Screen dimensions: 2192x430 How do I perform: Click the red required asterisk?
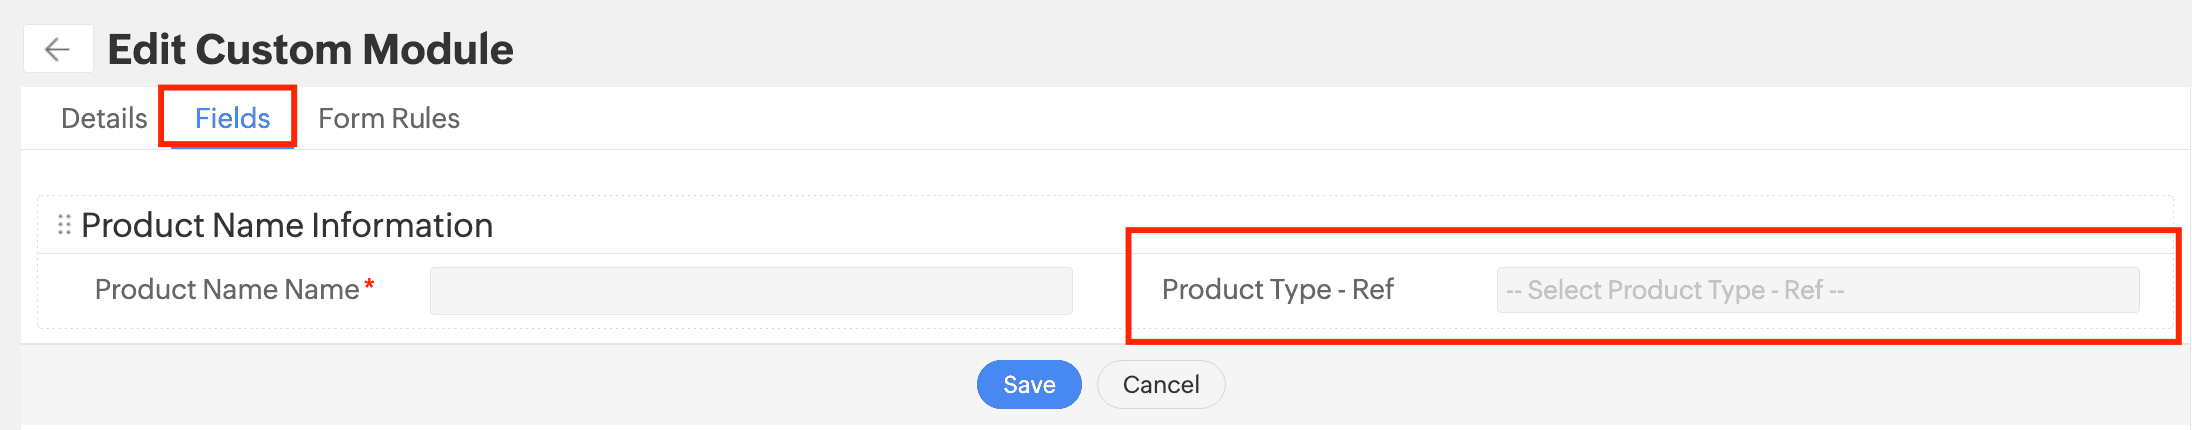pyautogui.click(x=369, y=286)
